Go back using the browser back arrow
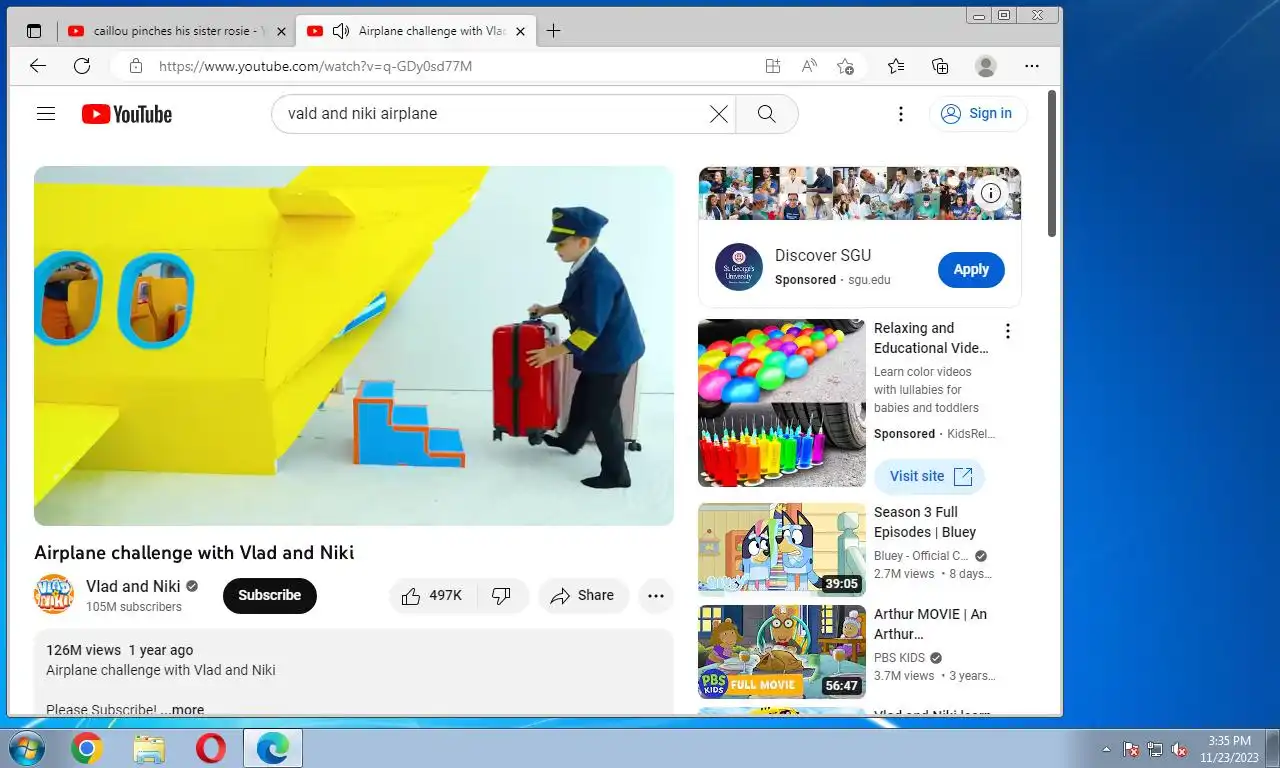The width and height of the screenshot is (1280, 768). coord(38,66)
